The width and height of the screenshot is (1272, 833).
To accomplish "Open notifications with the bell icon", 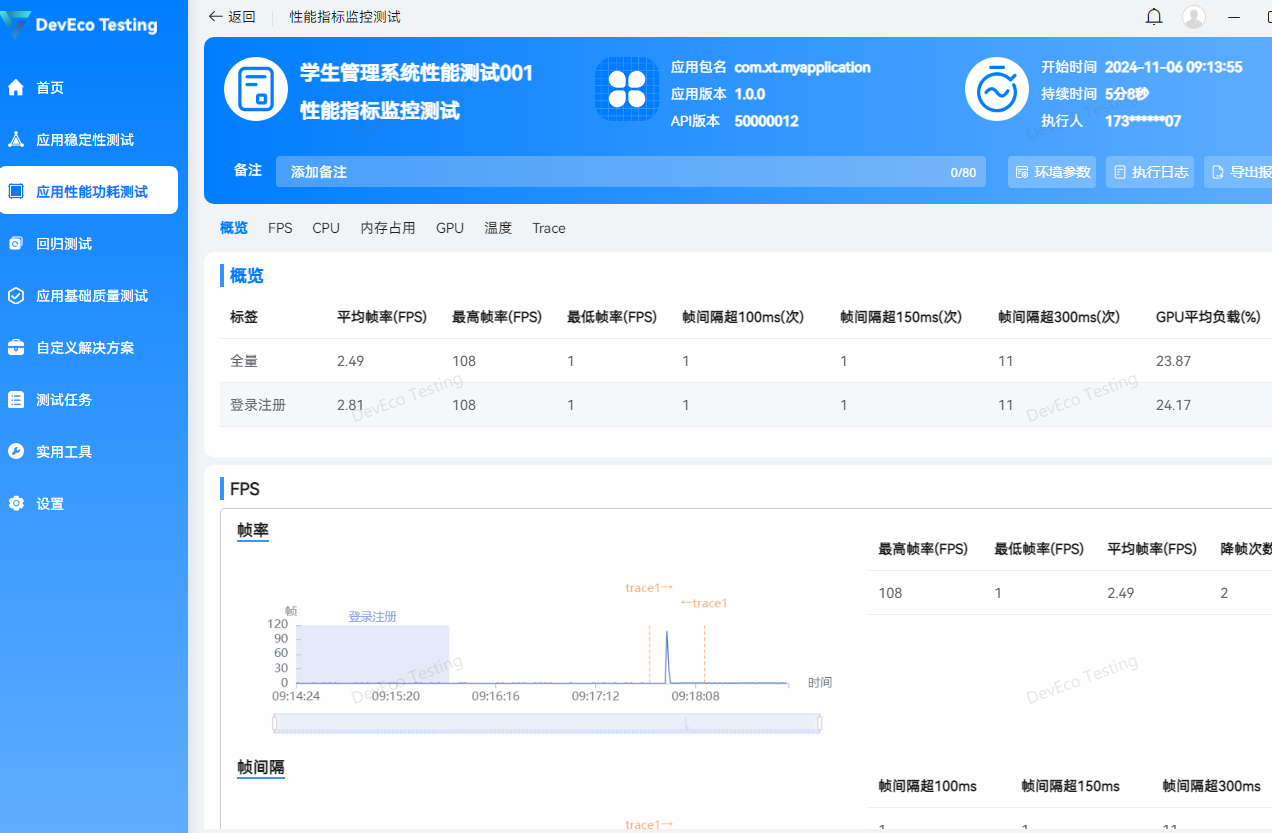I will pos(1154,17).
